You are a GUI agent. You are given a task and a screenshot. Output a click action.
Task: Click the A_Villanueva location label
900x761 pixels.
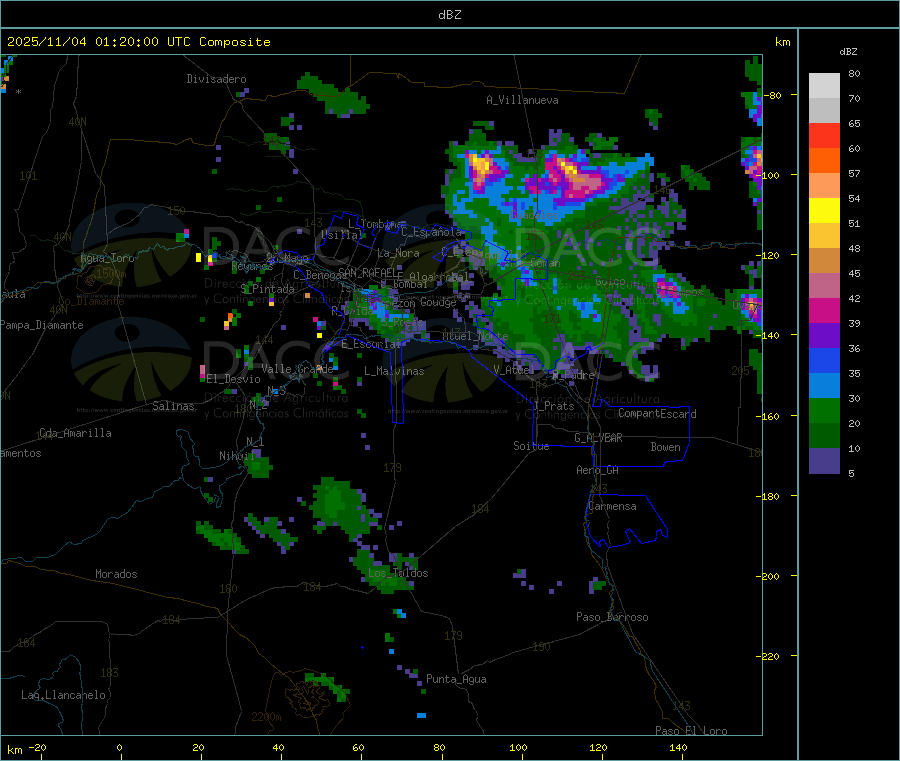coord(522,100)
